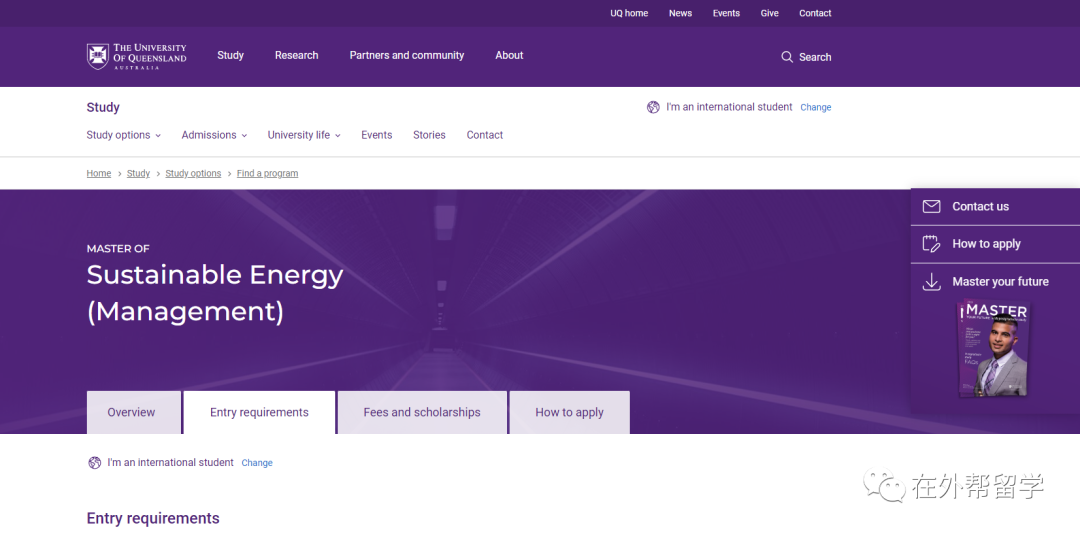Screen dimensions: 1080x534
Task: Open the News link in top bar
Action: [x=681, y=13]
